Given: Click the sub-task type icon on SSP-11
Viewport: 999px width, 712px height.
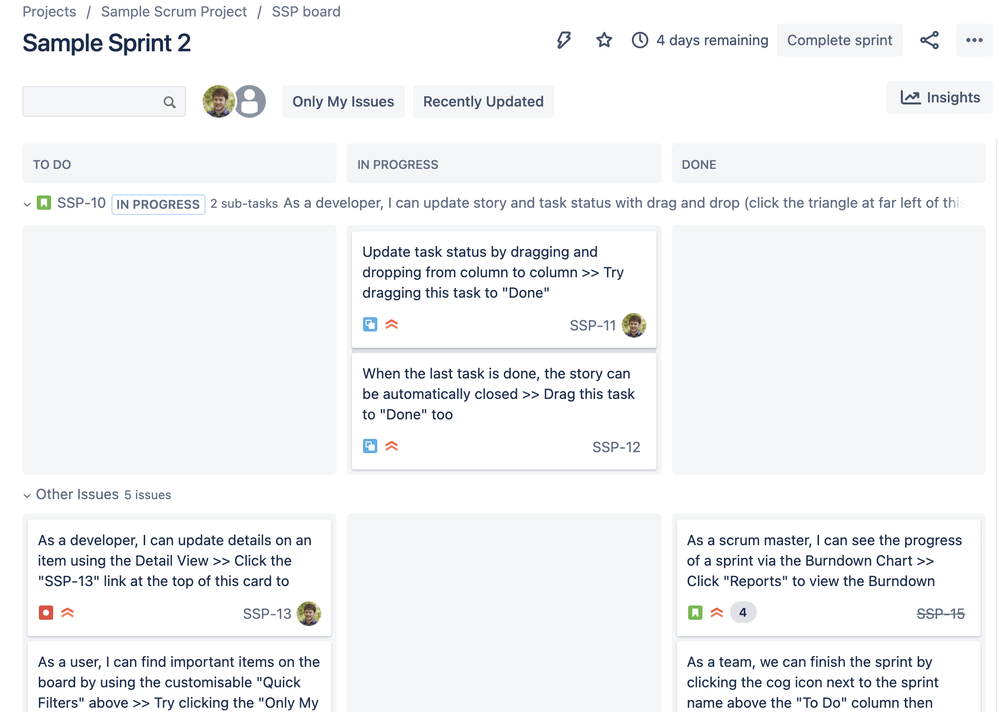Looking at the screenshot, I should click(x=370, y=324).
